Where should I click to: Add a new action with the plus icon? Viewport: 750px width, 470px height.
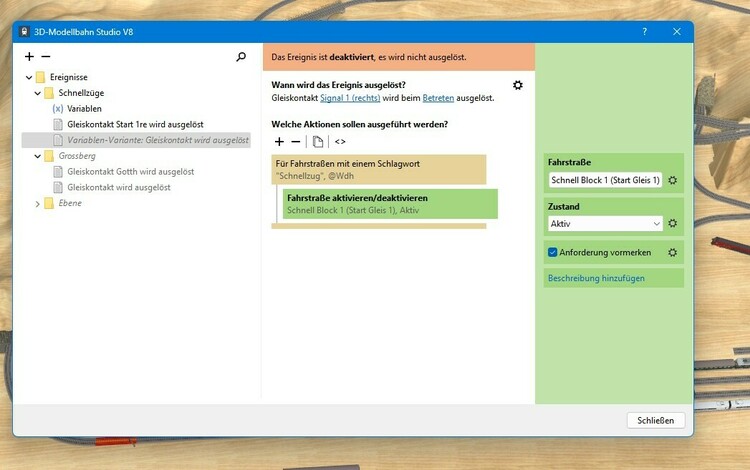(279, 142)
